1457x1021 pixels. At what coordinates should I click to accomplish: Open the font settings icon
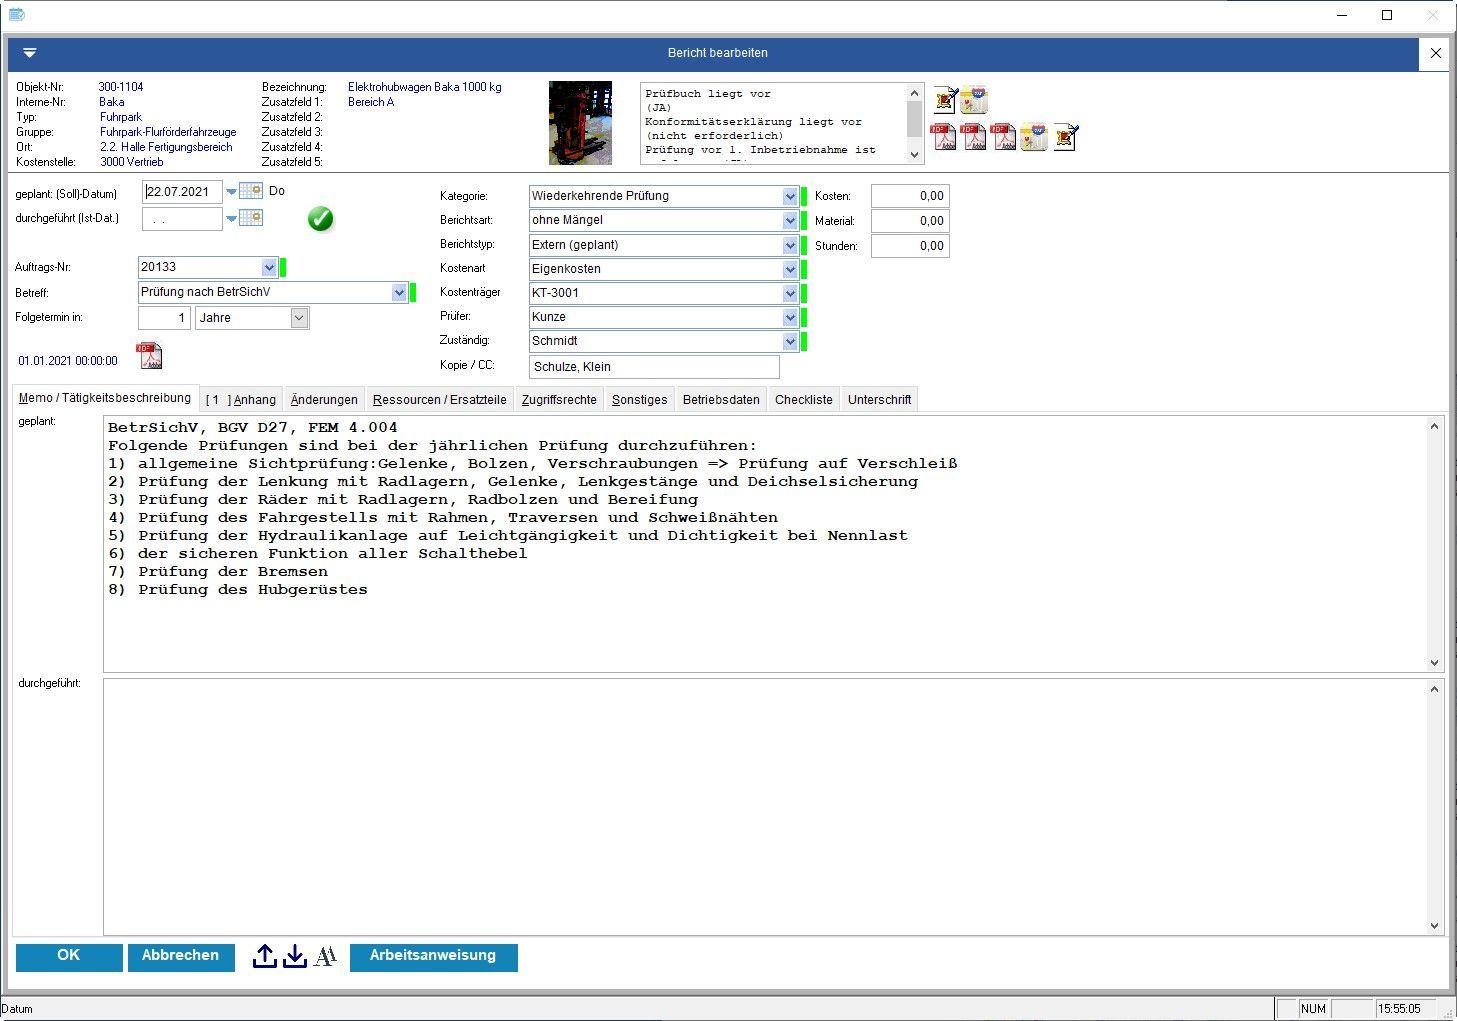[x=325, y=957]
